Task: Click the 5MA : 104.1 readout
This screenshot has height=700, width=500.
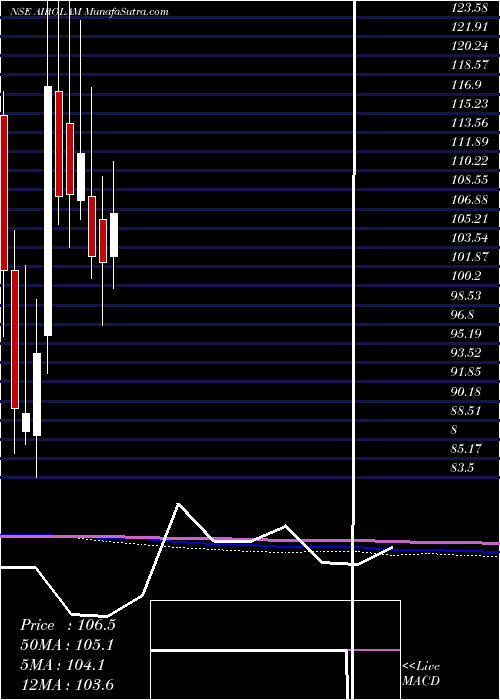Action: click(x=62, y=665)
